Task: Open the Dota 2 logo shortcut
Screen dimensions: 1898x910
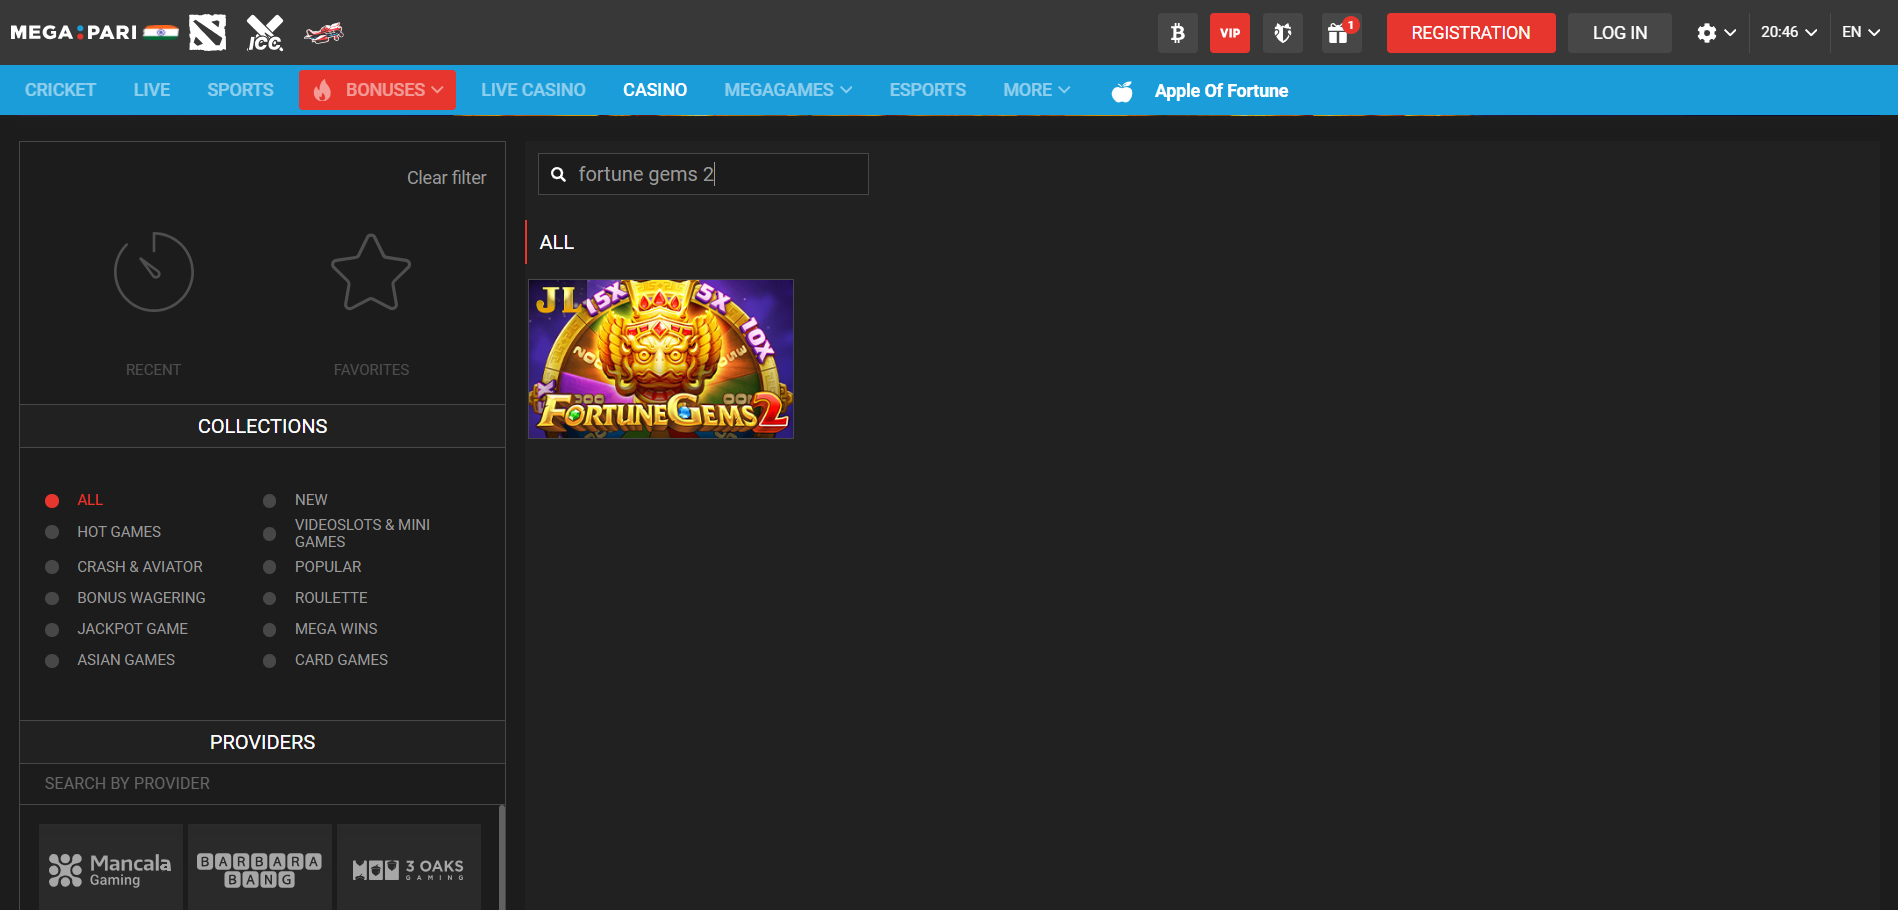Action: (x=208, y=33)
